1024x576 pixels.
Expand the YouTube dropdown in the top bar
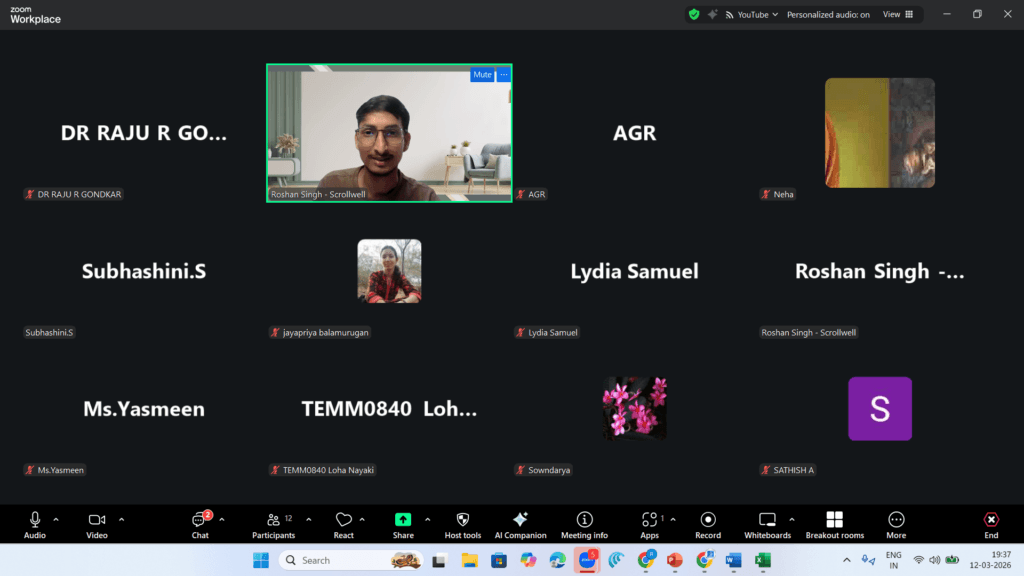775,14
